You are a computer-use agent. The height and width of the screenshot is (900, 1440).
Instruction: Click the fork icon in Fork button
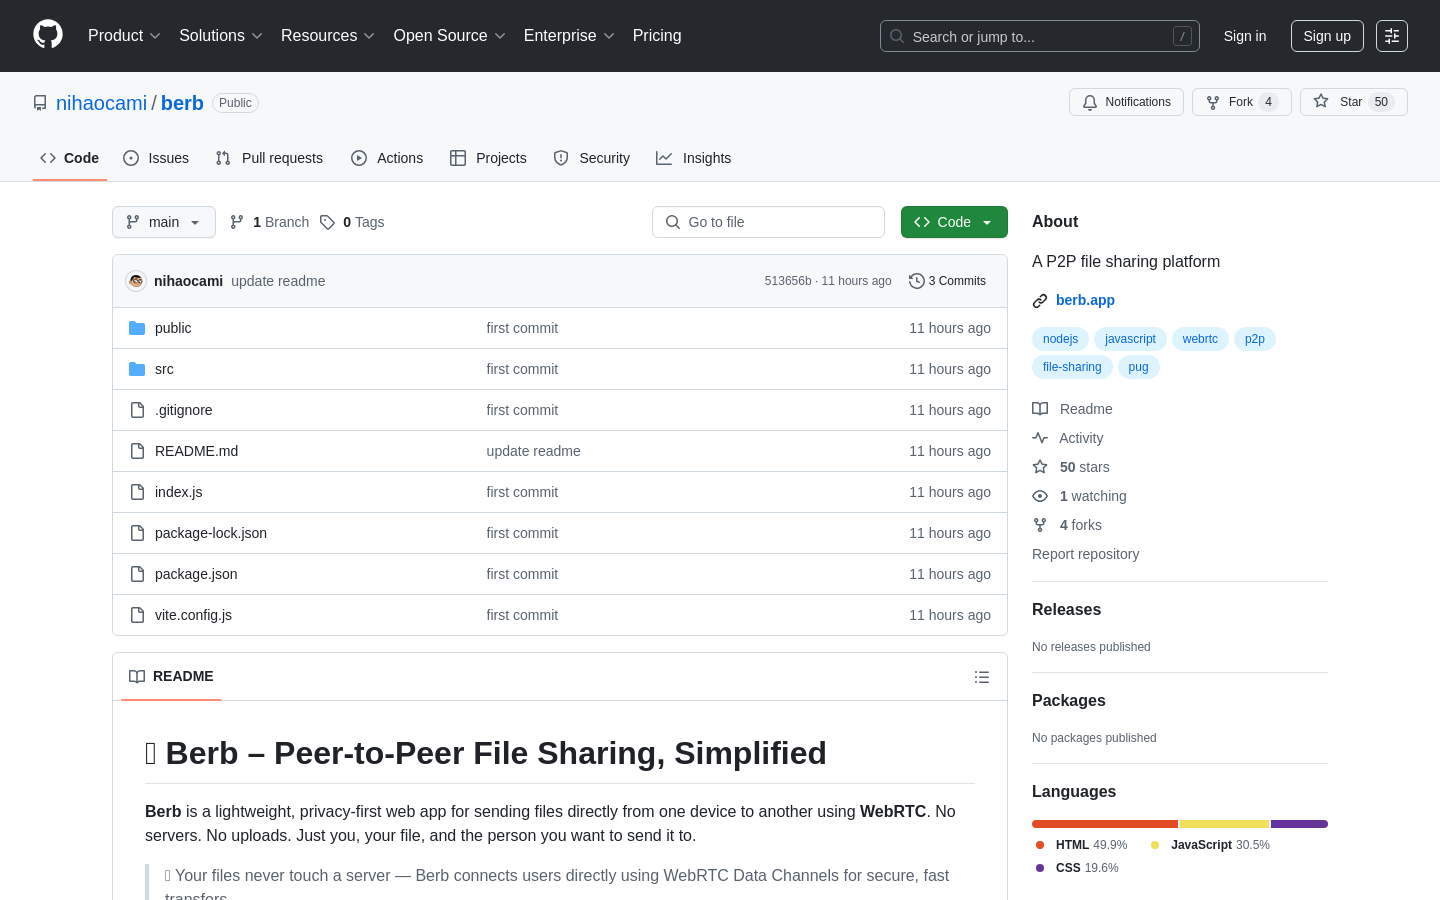[1213, 102]
